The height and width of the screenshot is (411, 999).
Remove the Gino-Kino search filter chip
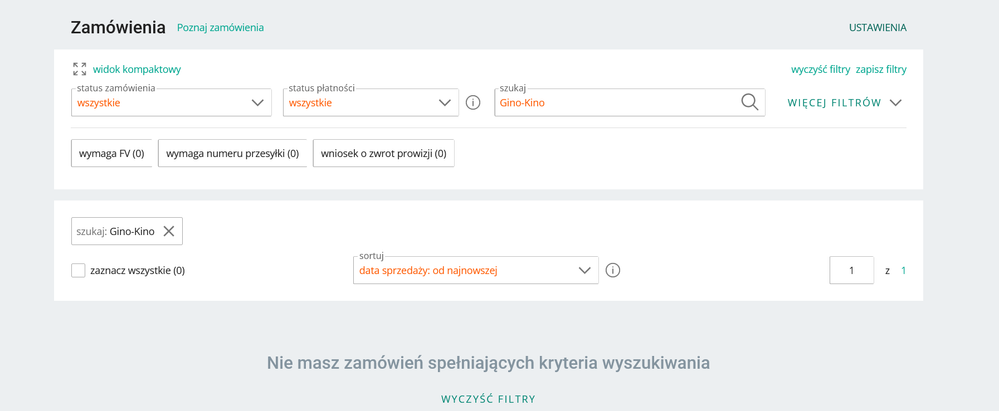pyautogui.click(x=169, y=231)
